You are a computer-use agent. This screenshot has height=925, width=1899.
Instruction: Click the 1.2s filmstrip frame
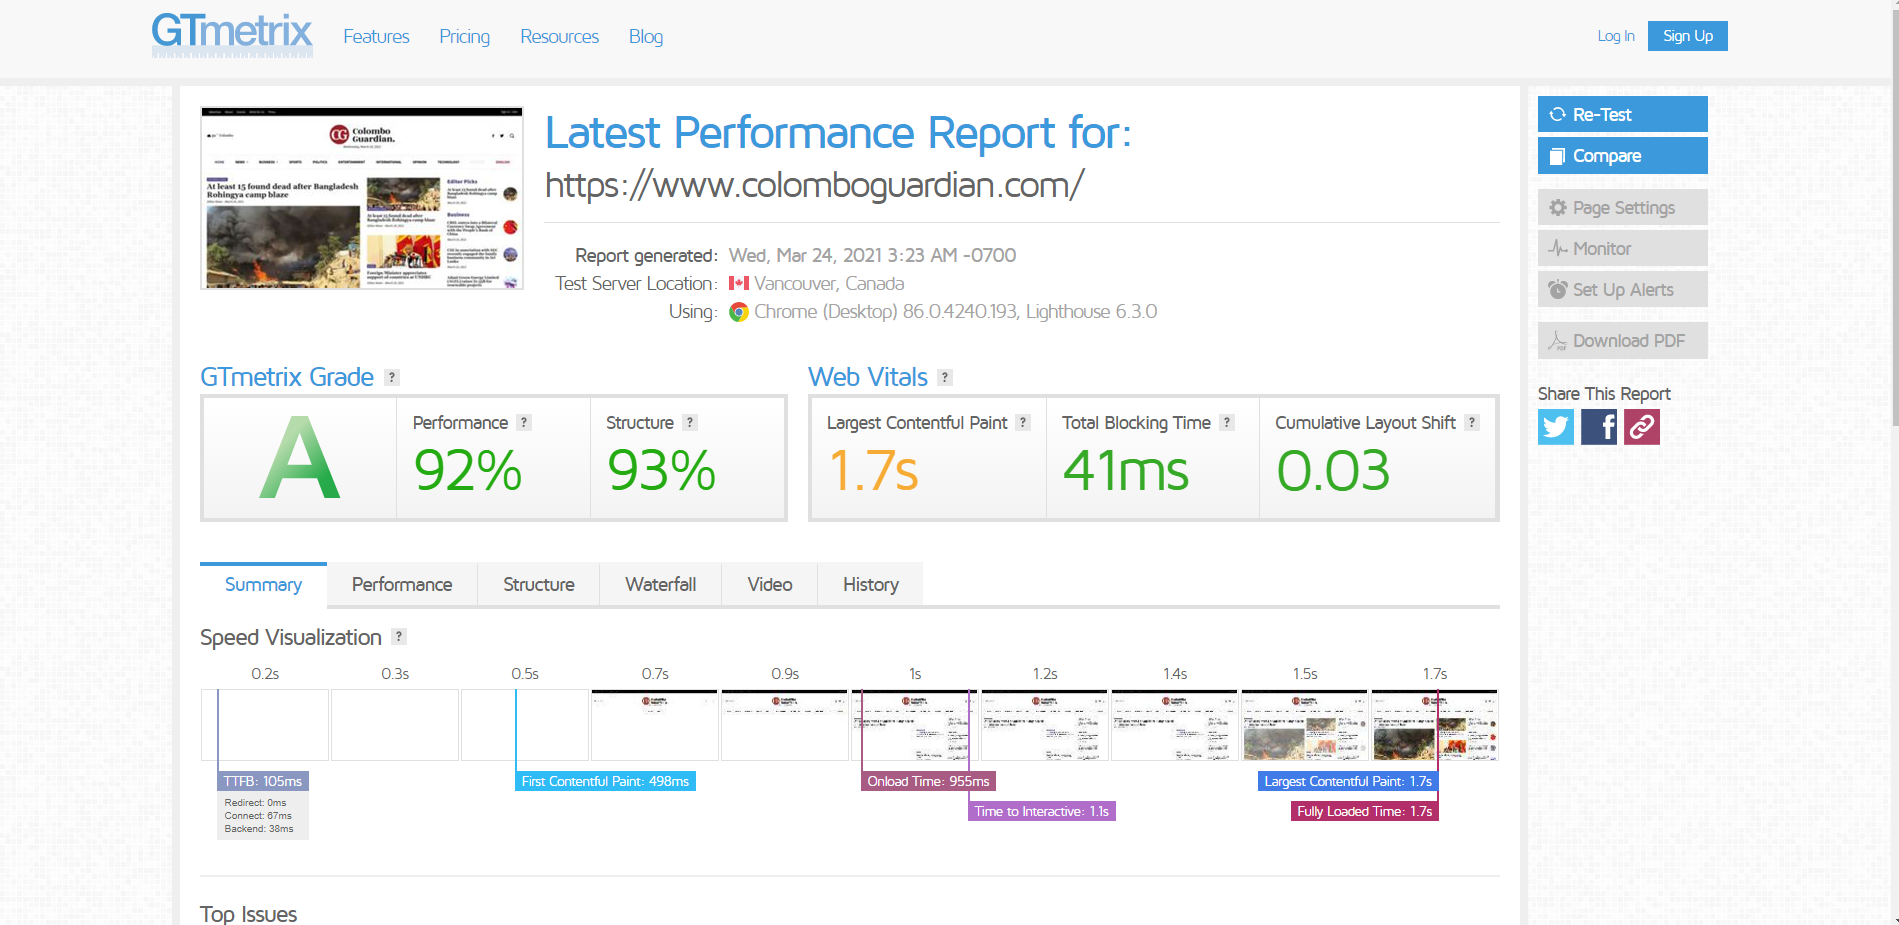tap(1045, 725)
